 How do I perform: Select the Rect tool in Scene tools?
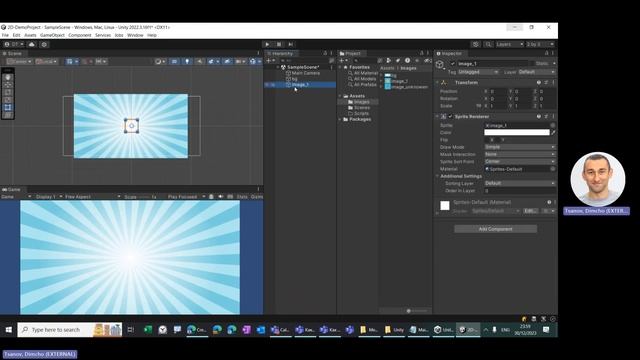[x=8, y=107]
